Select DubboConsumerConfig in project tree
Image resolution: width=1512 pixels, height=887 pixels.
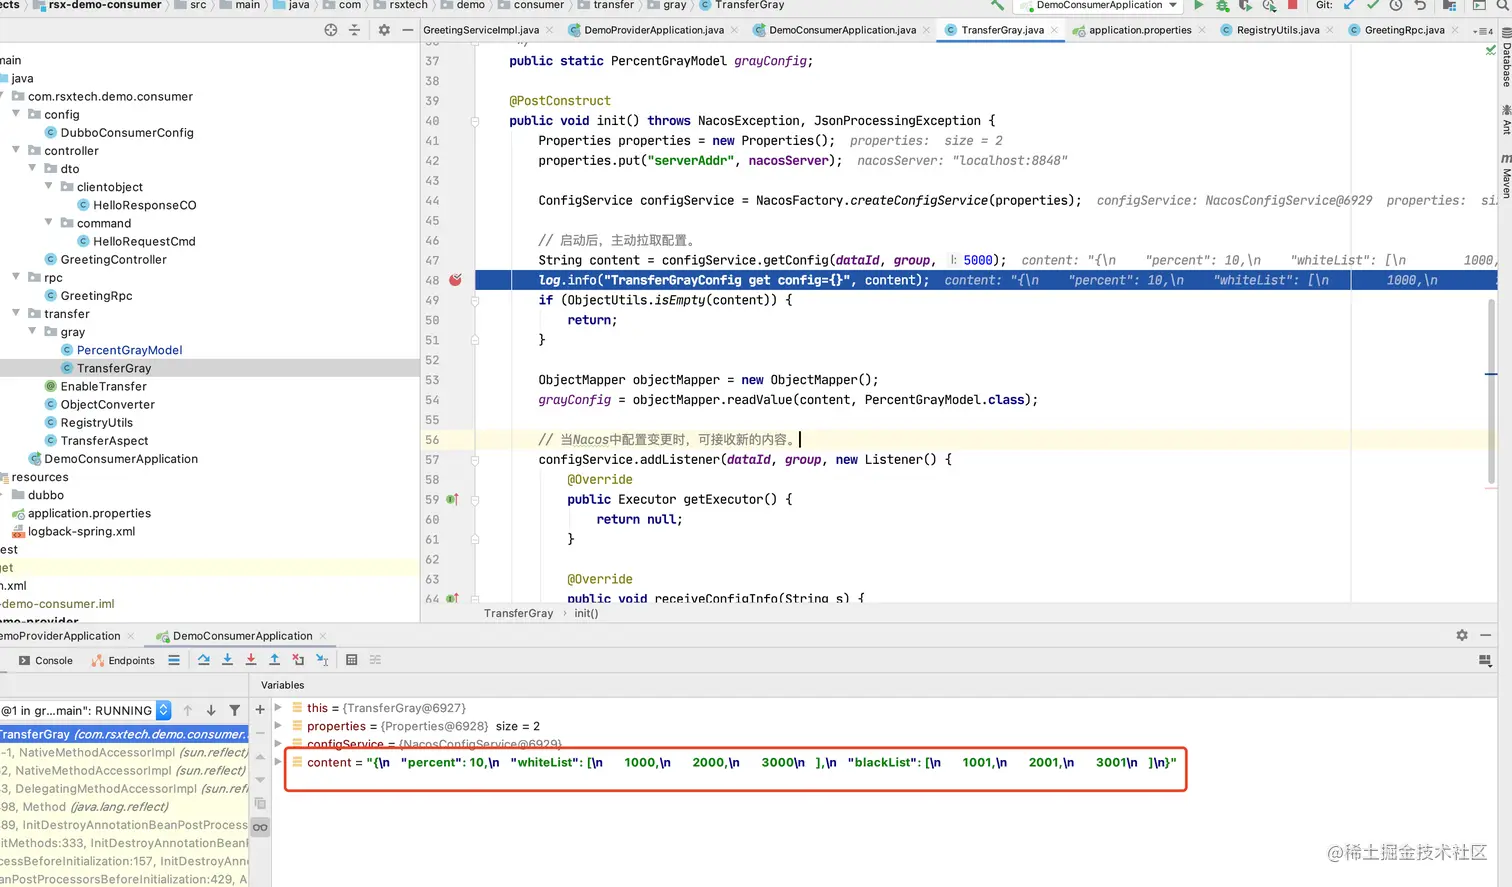[127, 132]
